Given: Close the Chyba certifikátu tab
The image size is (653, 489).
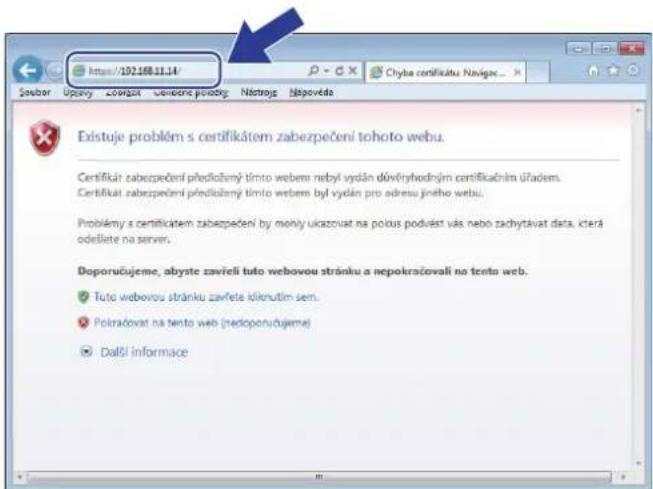Looking at the screenshot, I should coord(517,72).
